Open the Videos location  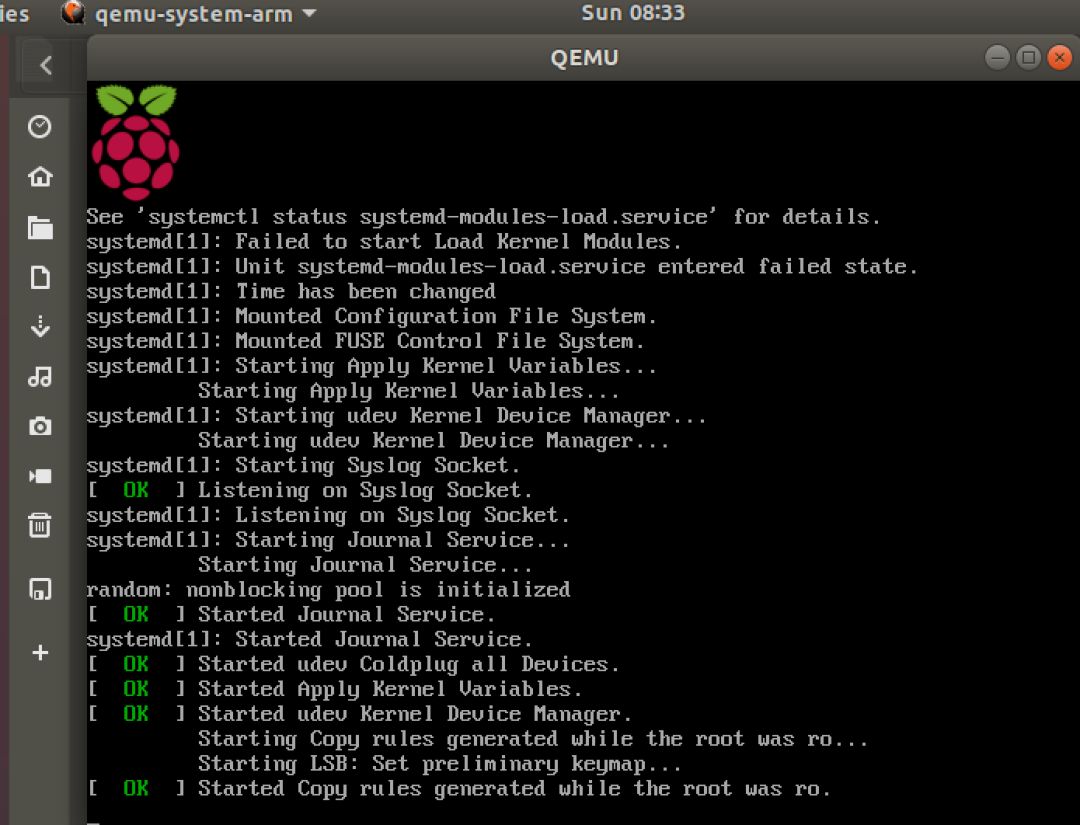[40, 476]
